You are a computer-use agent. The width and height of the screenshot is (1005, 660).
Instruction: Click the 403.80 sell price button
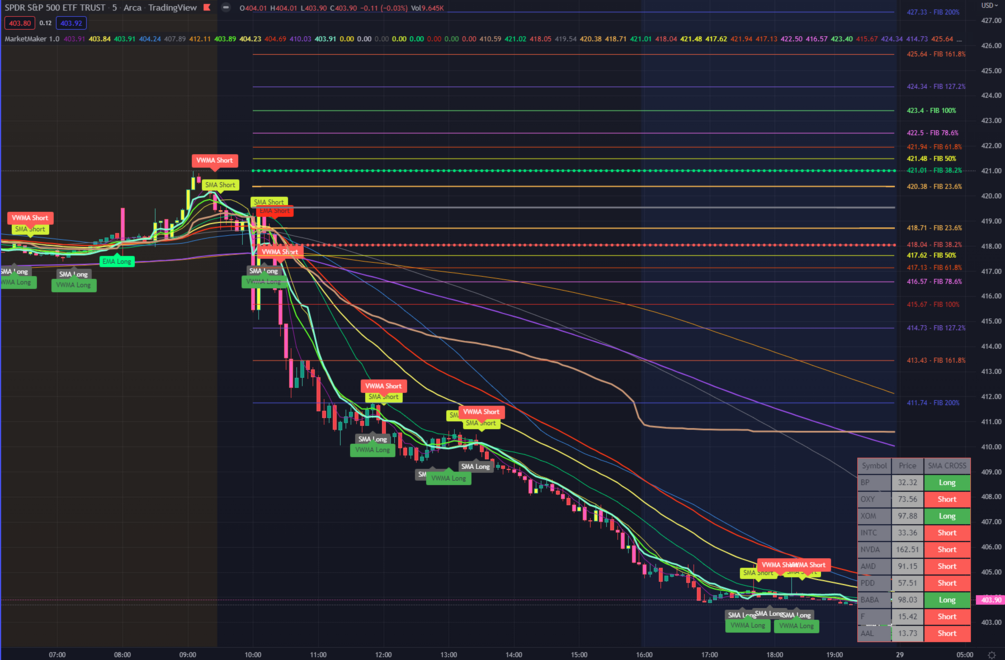point(18,23)
